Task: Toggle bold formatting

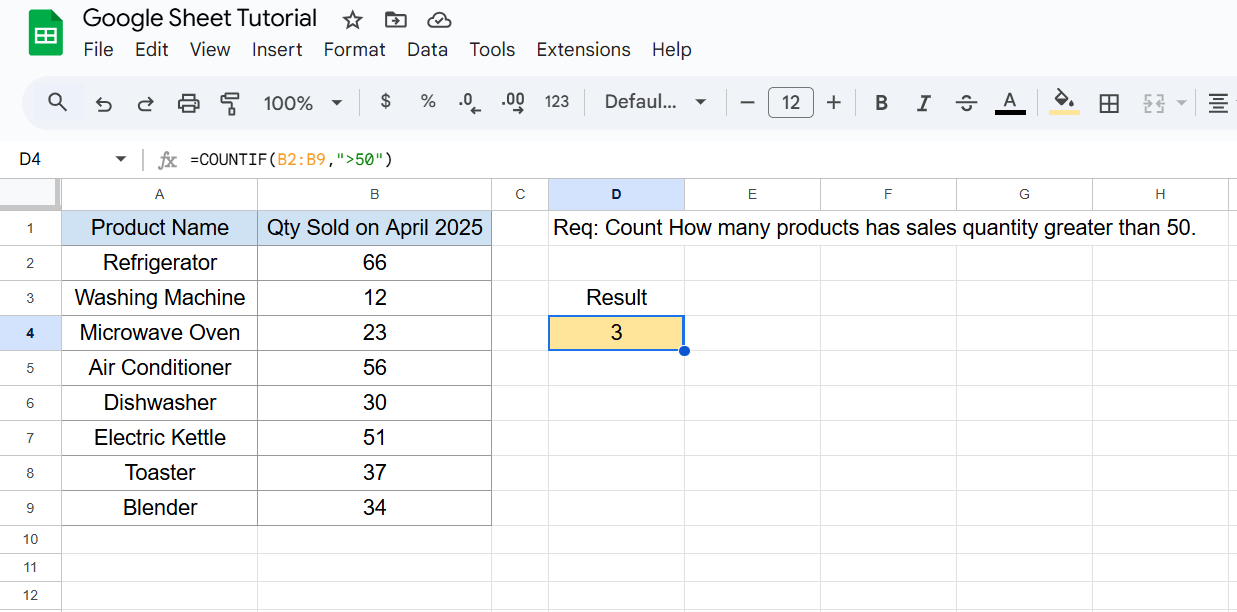Action: tap(881, 103)
